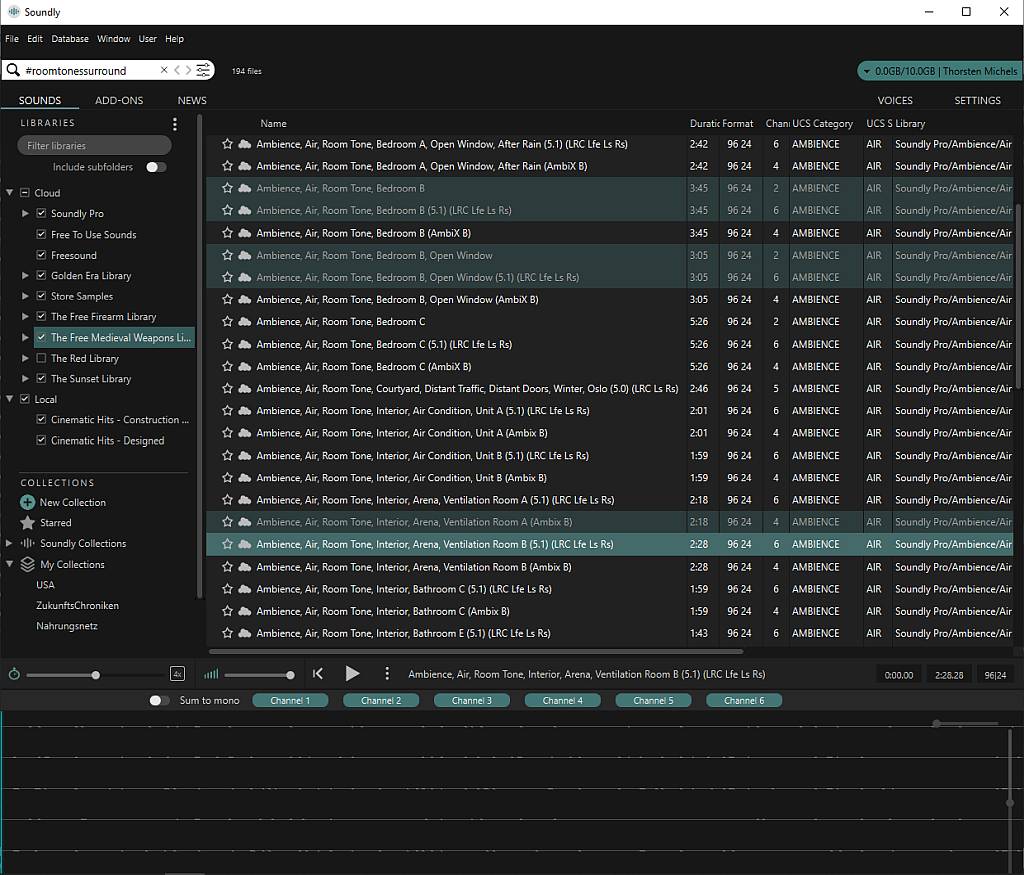This screenshot has height=875, width=1024.
Task: Click the New Collection plus icon
Action: [x=28, y=502]
